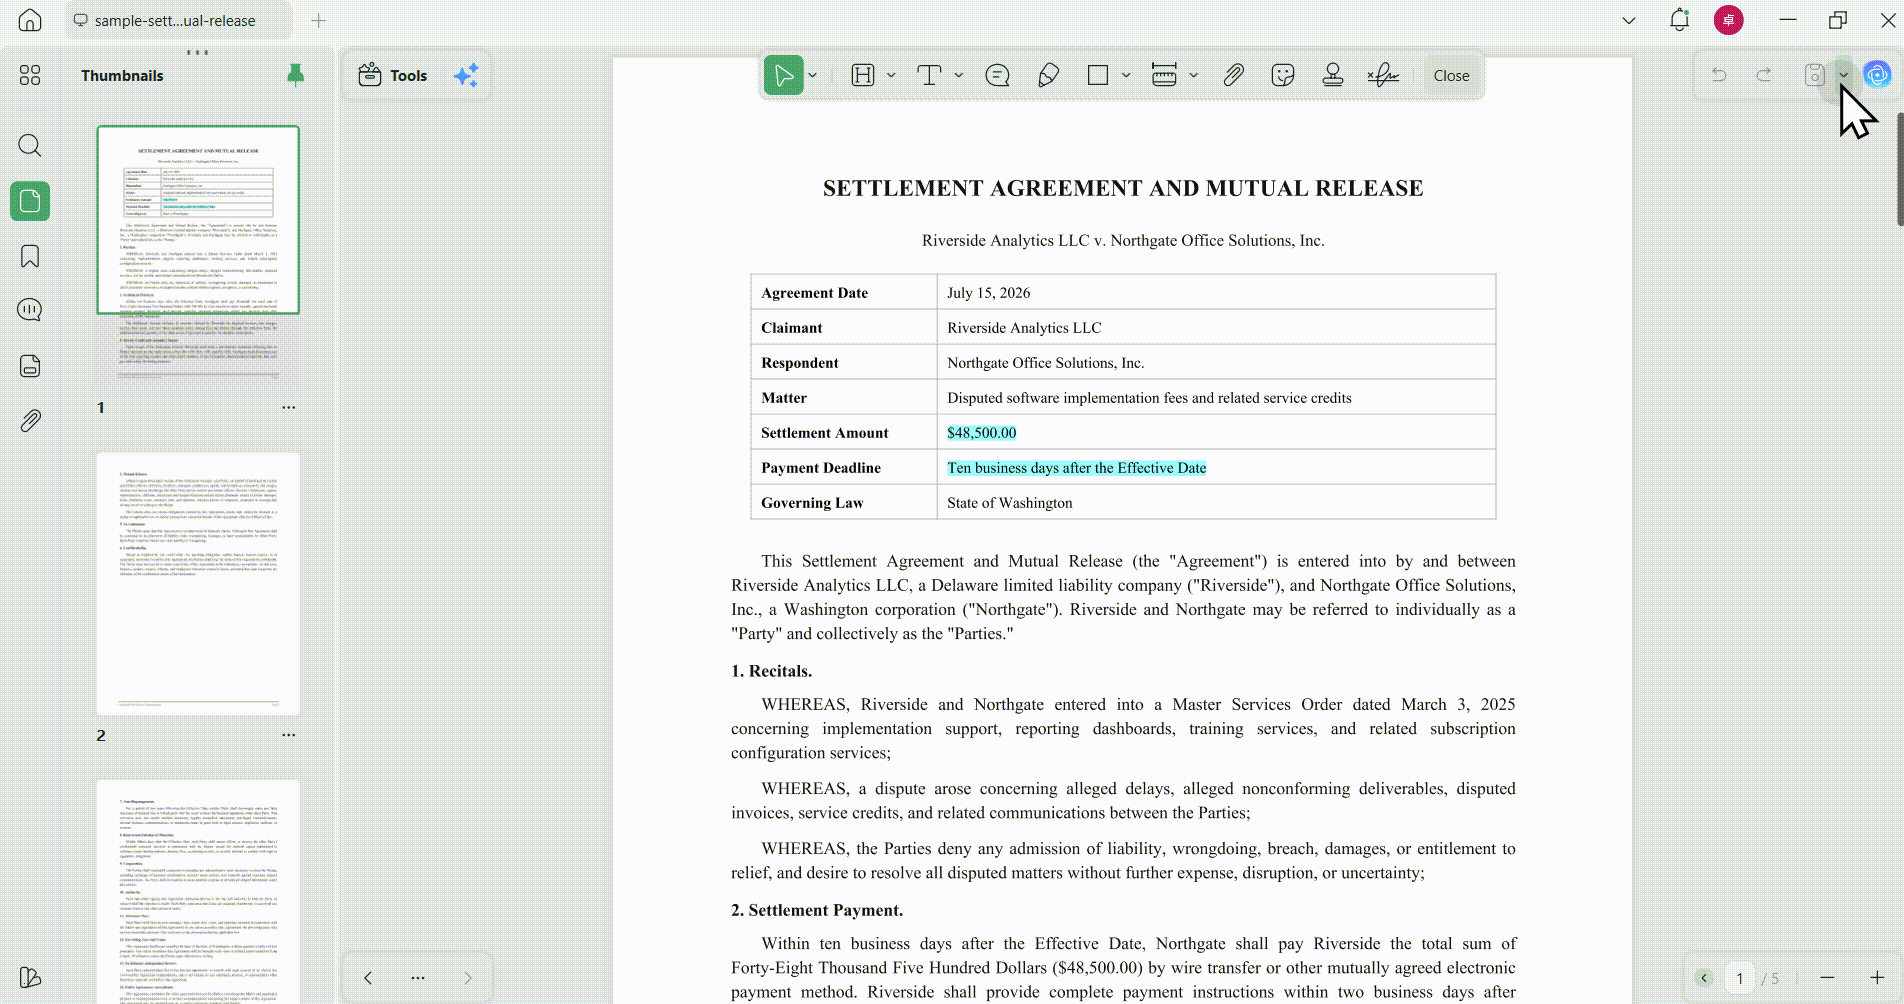
Task: Expand the tab list chevron in the title bar
Action: tap(1629, 20)
